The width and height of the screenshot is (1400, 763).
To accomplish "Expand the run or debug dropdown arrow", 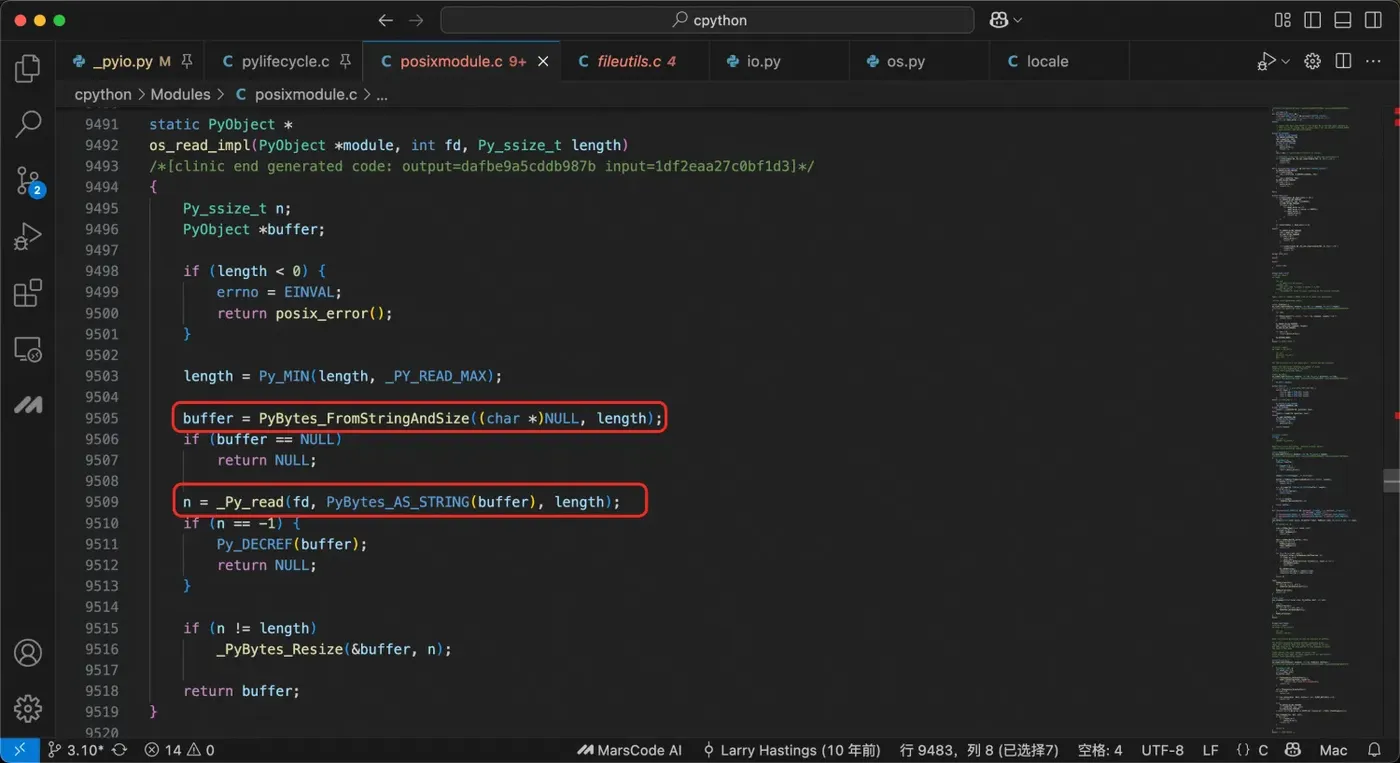I will (1286, 62).
